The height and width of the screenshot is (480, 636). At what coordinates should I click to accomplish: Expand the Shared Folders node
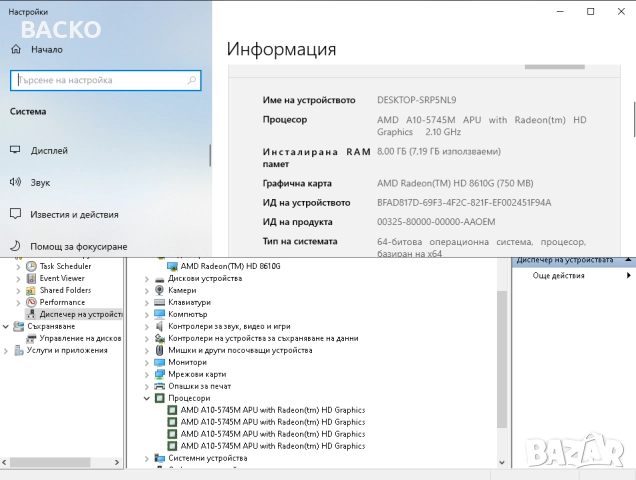tap(18, 291)
